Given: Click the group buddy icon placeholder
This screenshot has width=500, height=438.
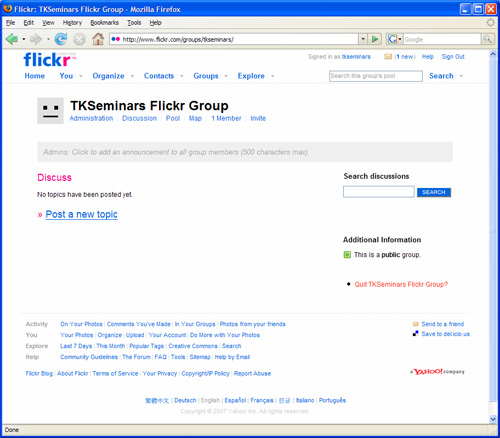Looking at the screenshot, I should 50,111.
